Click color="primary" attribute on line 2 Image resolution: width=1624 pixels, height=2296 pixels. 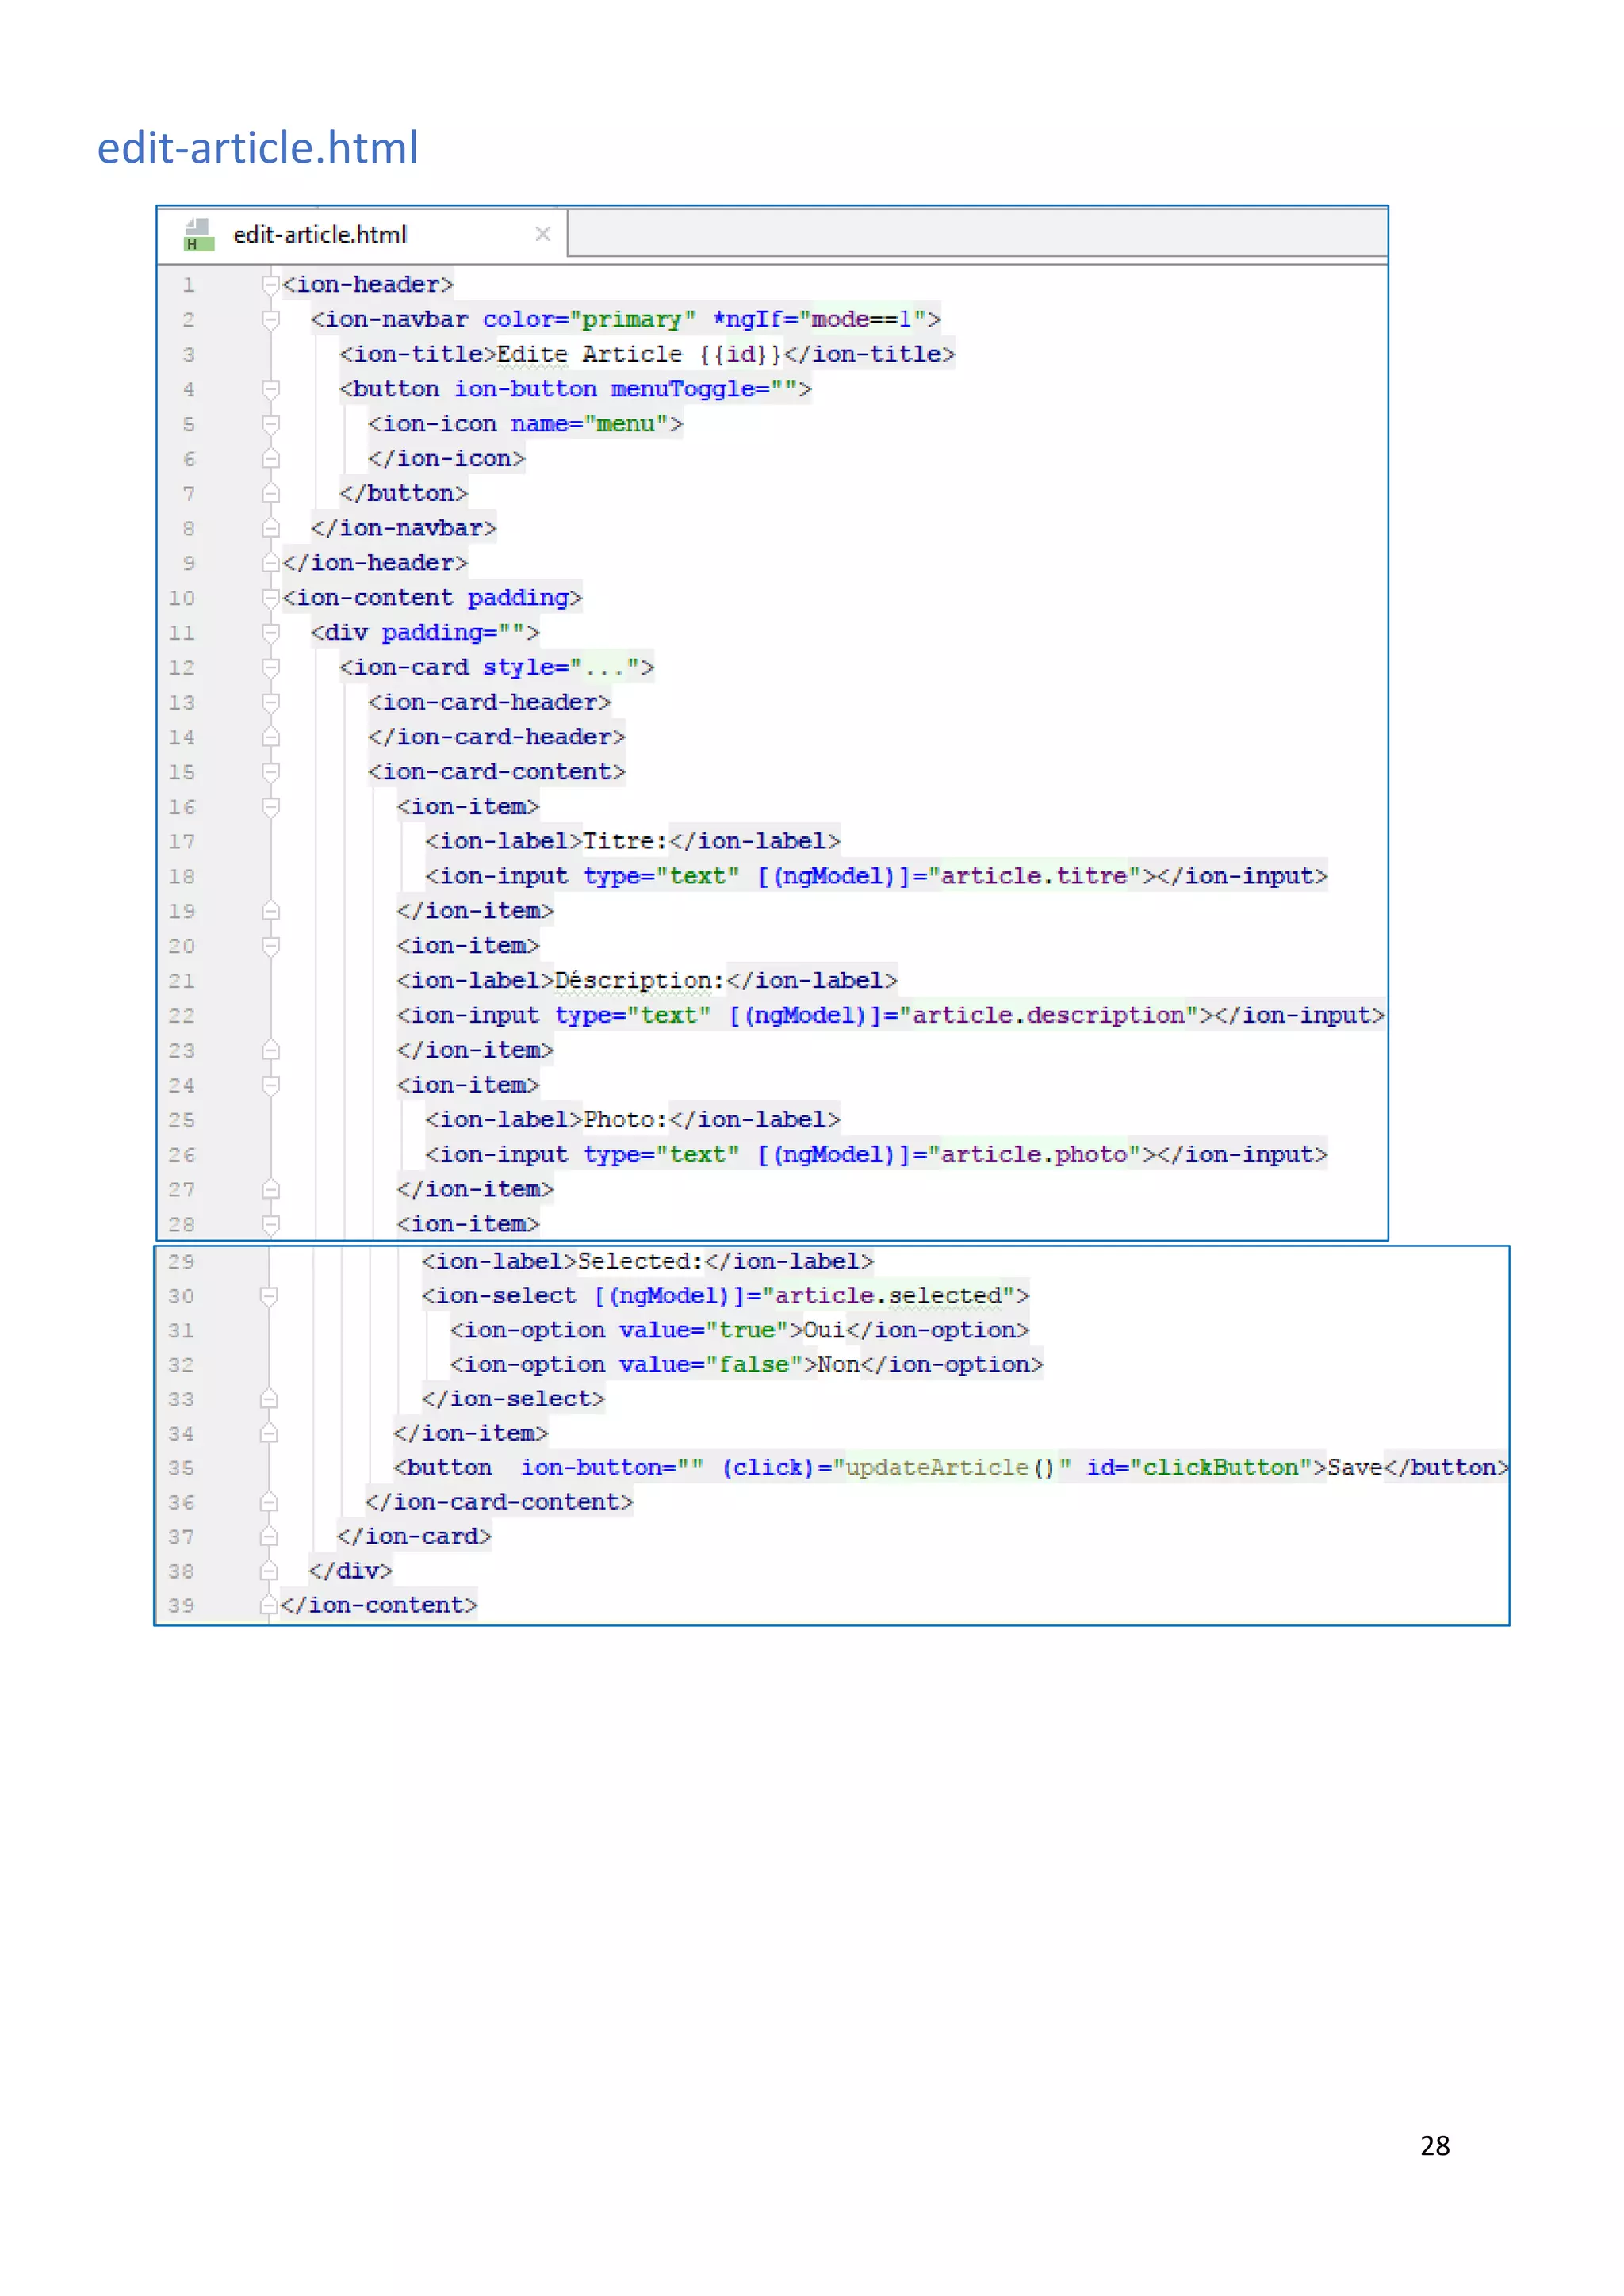(x=589, y=319)
